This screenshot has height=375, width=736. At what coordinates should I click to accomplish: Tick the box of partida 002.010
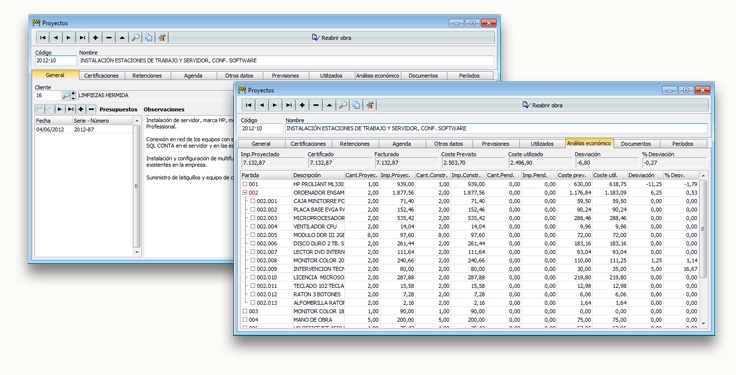pos(253,277)
